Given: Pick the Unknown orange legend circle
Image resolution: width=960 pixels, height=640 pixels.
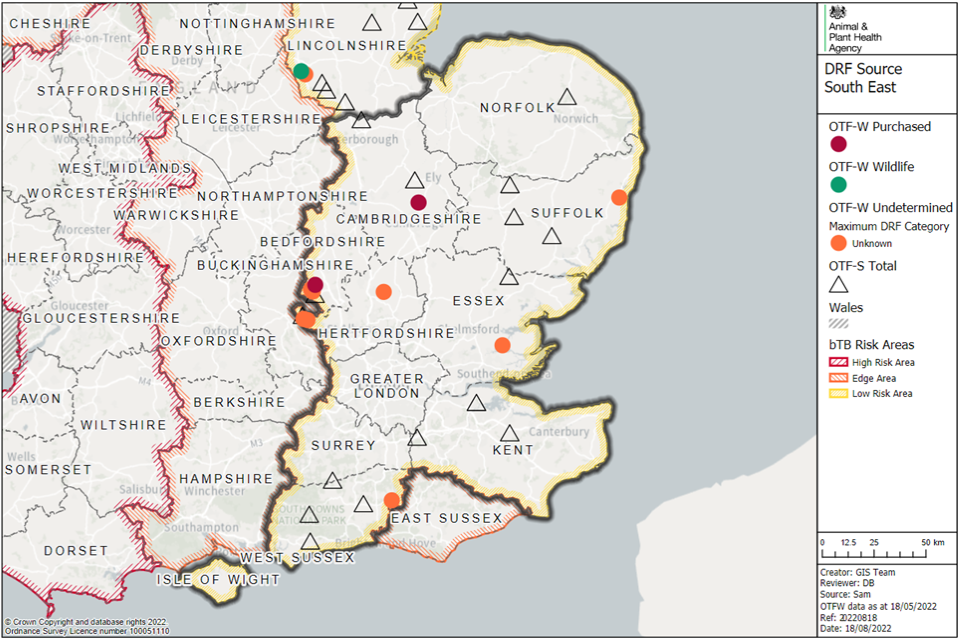Looking at the screenshot, I should pos(838,243).
